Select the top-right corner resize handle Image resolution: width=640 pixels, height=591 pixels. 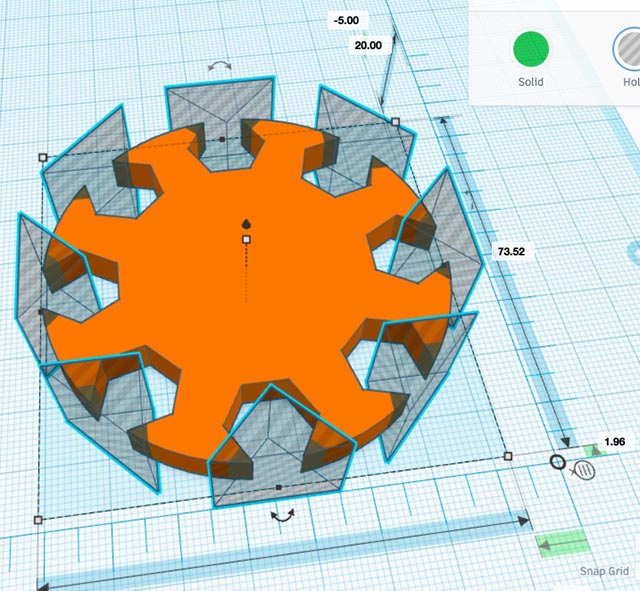395,122
